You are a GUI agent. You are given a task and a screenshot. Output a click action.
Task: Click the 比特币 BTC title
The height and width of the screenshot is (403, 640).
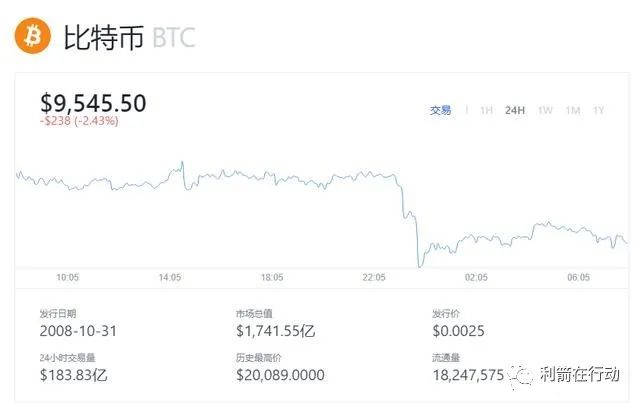(129, 38)
